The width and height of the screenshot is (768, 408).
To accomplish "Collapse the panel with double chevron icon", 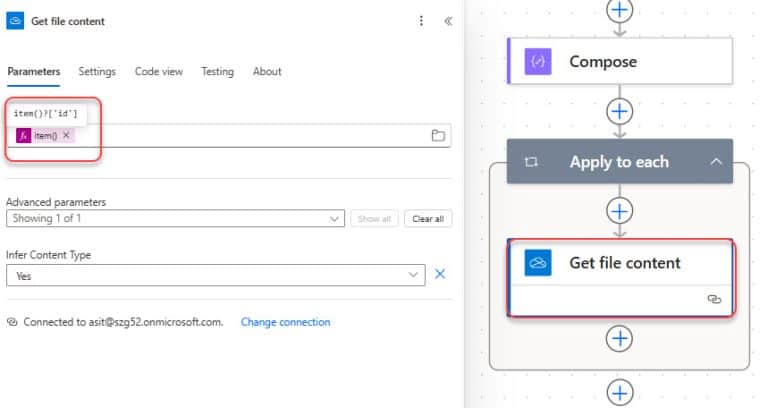I will pos(448,21).
